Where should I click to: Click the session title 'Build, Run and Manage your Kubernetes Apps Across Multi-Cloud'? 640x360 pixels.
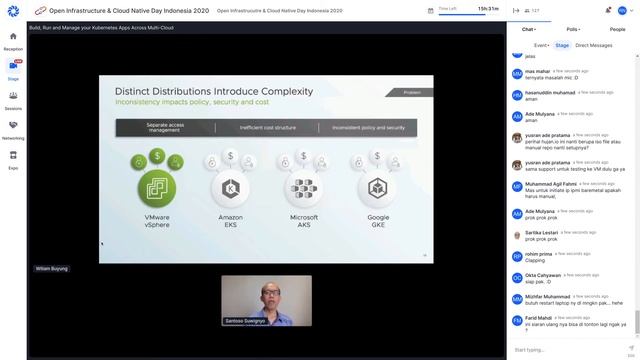(x=101, y=28)
